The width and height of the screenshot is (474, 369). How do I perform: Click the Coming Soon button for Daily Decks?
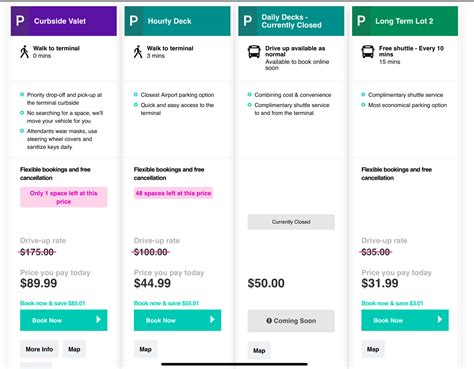[x=291, y=321]
